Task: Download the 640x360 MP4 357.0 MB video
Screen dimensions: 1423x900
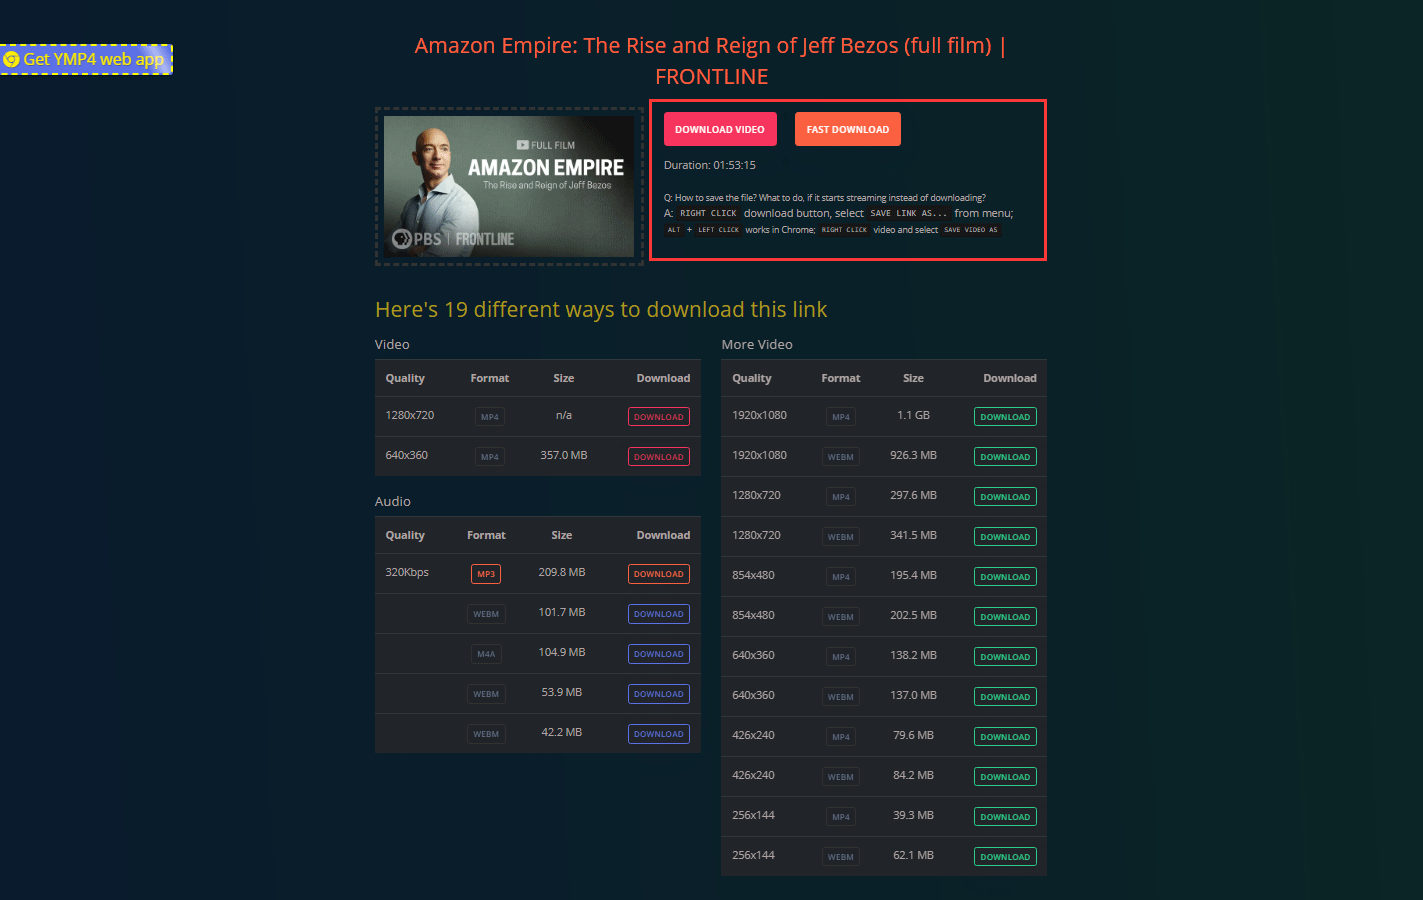Action: (x=659, y=457)
